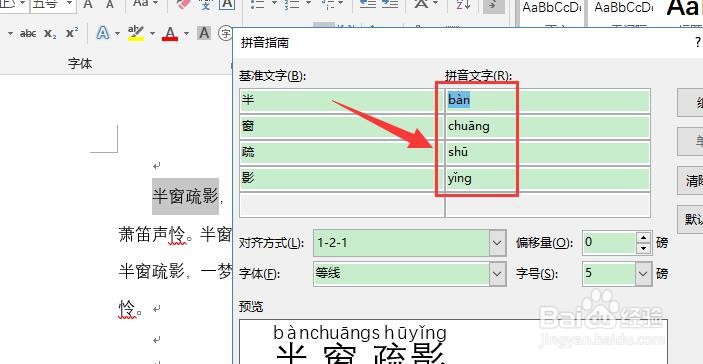Click the decrease indent icon

tap(368, 4)
